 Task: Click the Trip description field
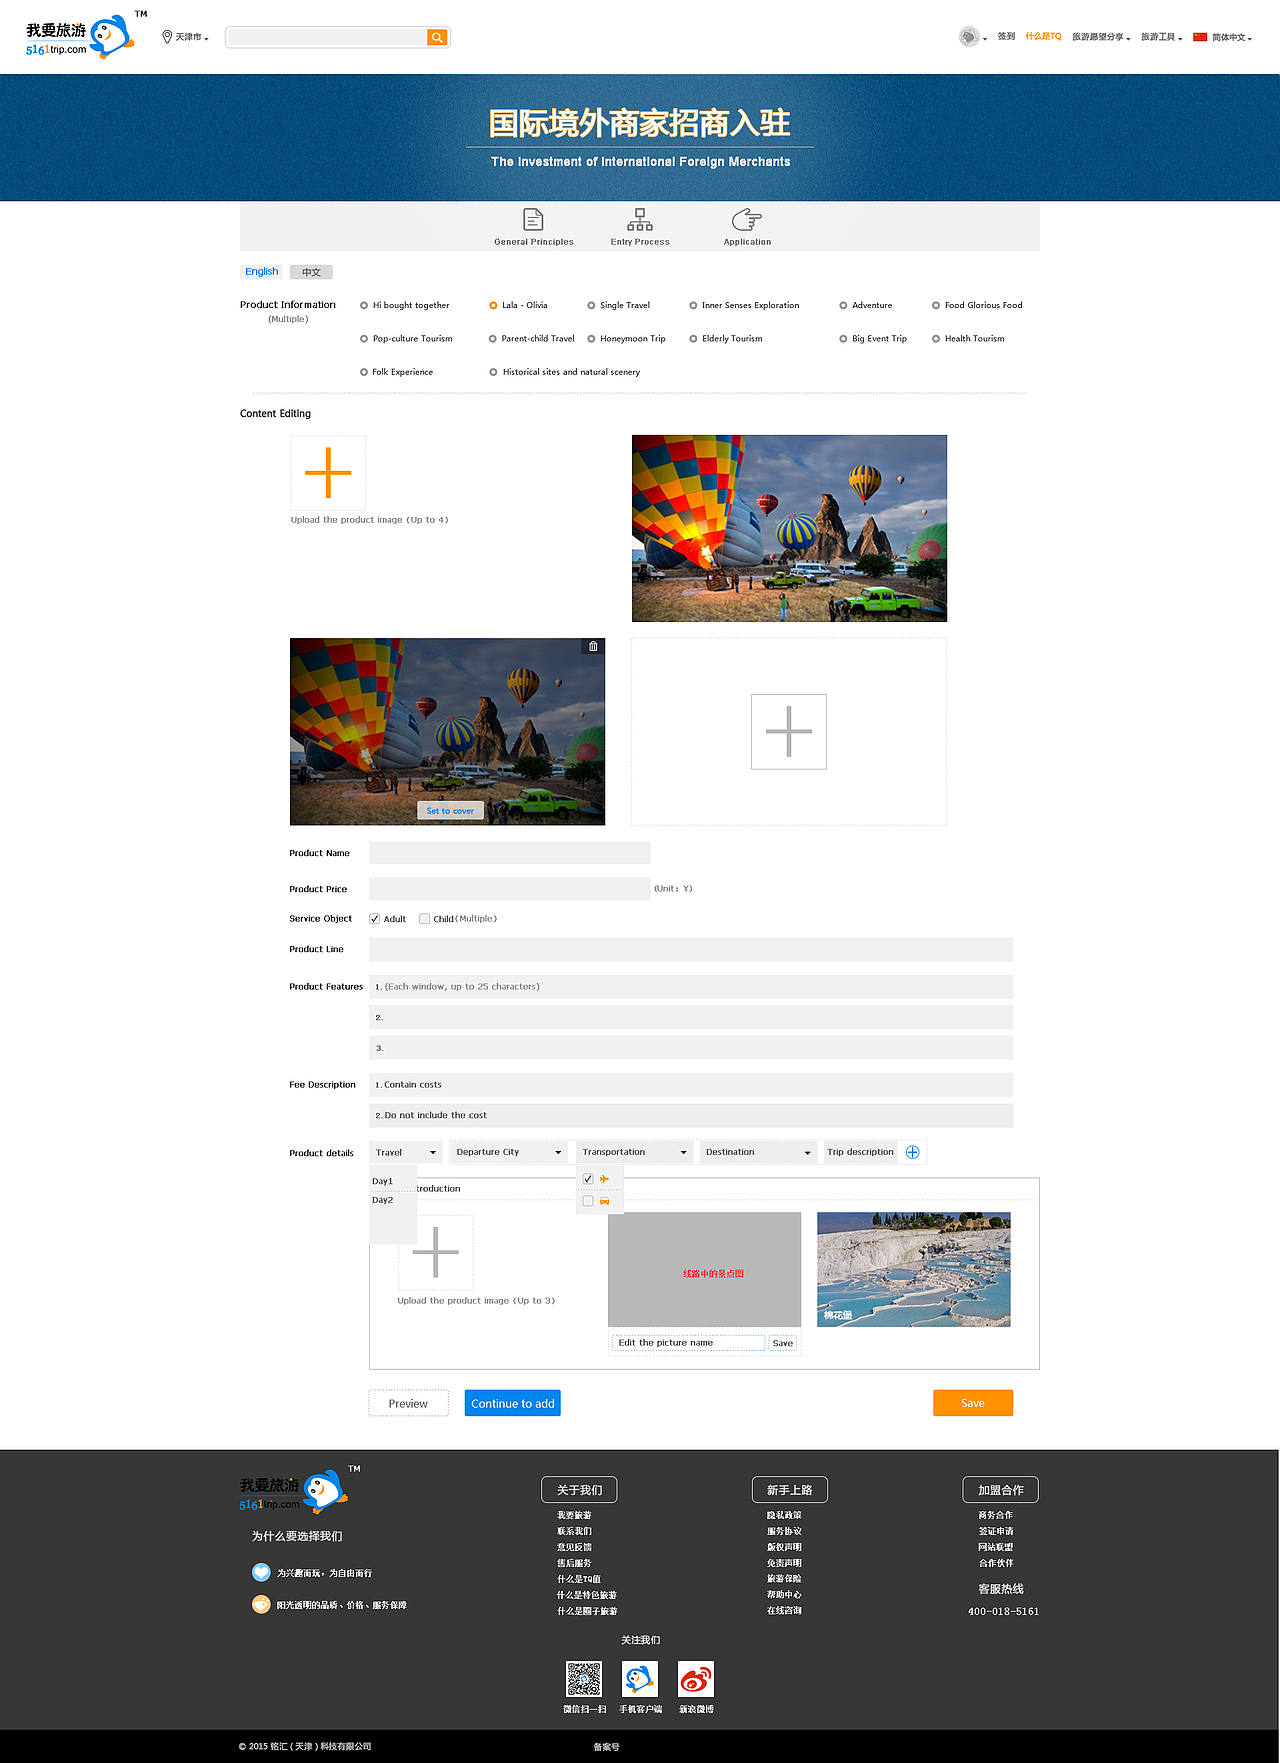860,1152
